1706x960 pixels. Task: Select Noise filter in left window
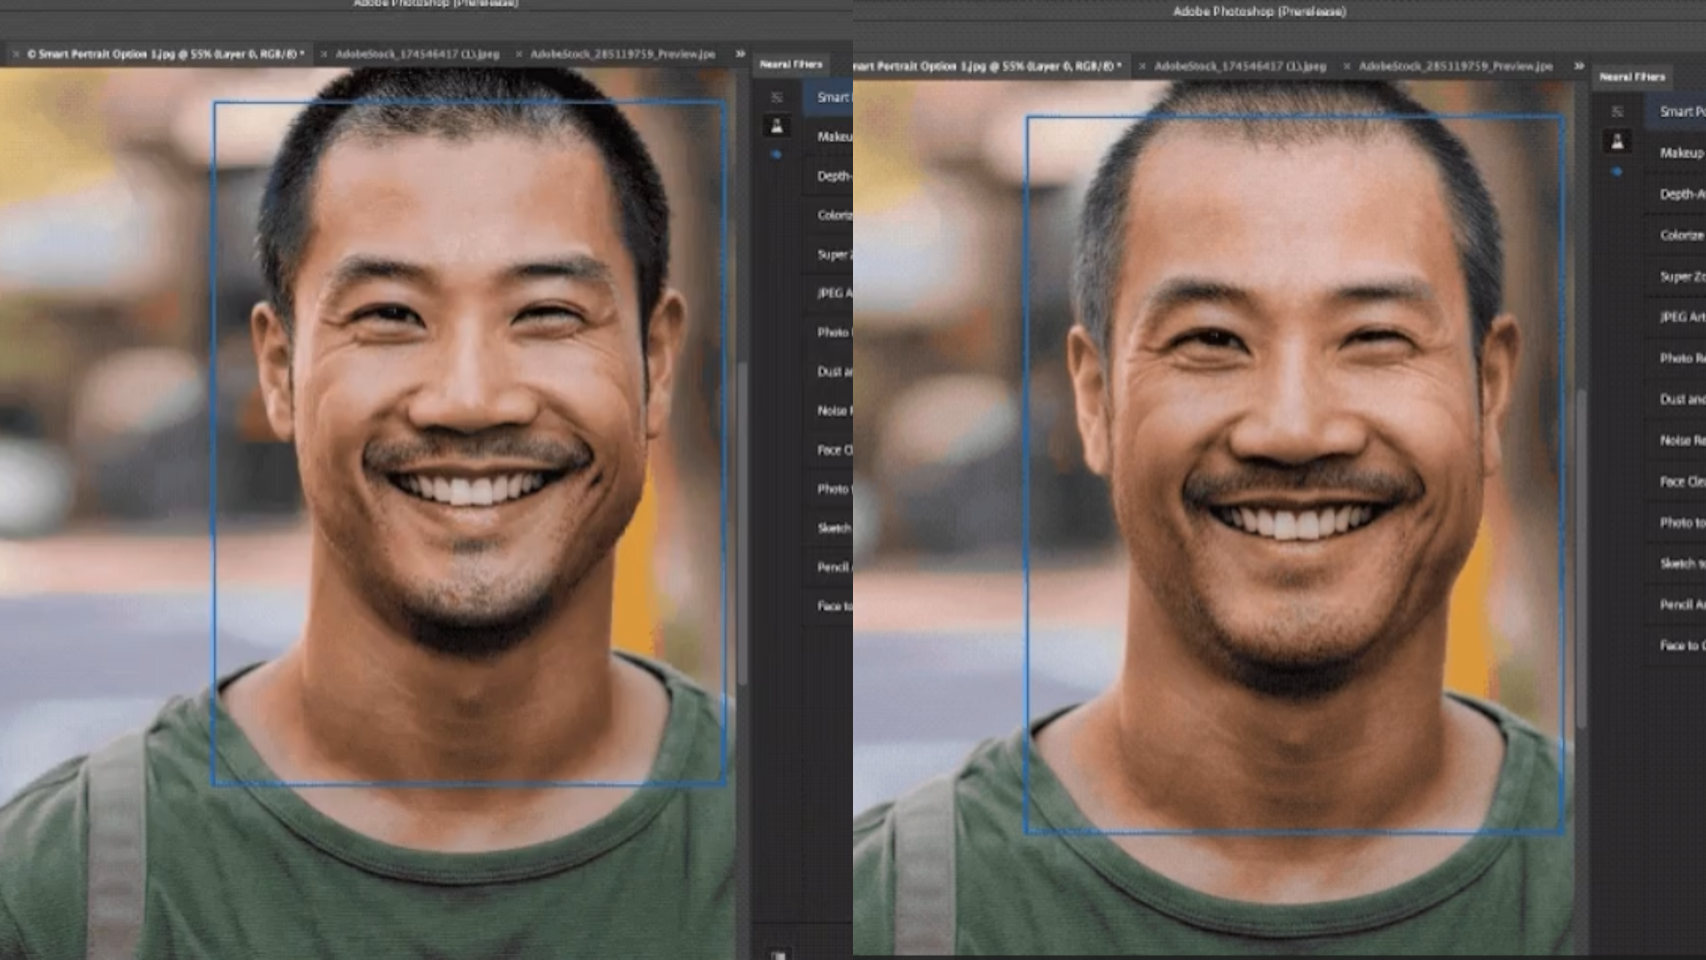pos(834,410)
